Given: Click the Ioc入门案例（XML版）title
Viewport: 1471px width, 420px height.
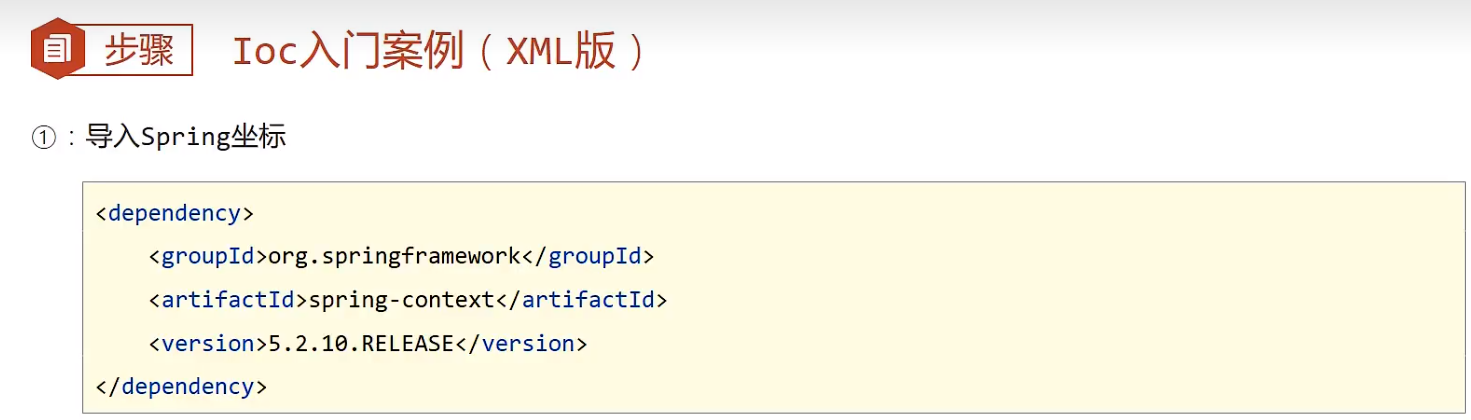Looking at the screenshot, I should pyautogui.click(x=438, y=52).
